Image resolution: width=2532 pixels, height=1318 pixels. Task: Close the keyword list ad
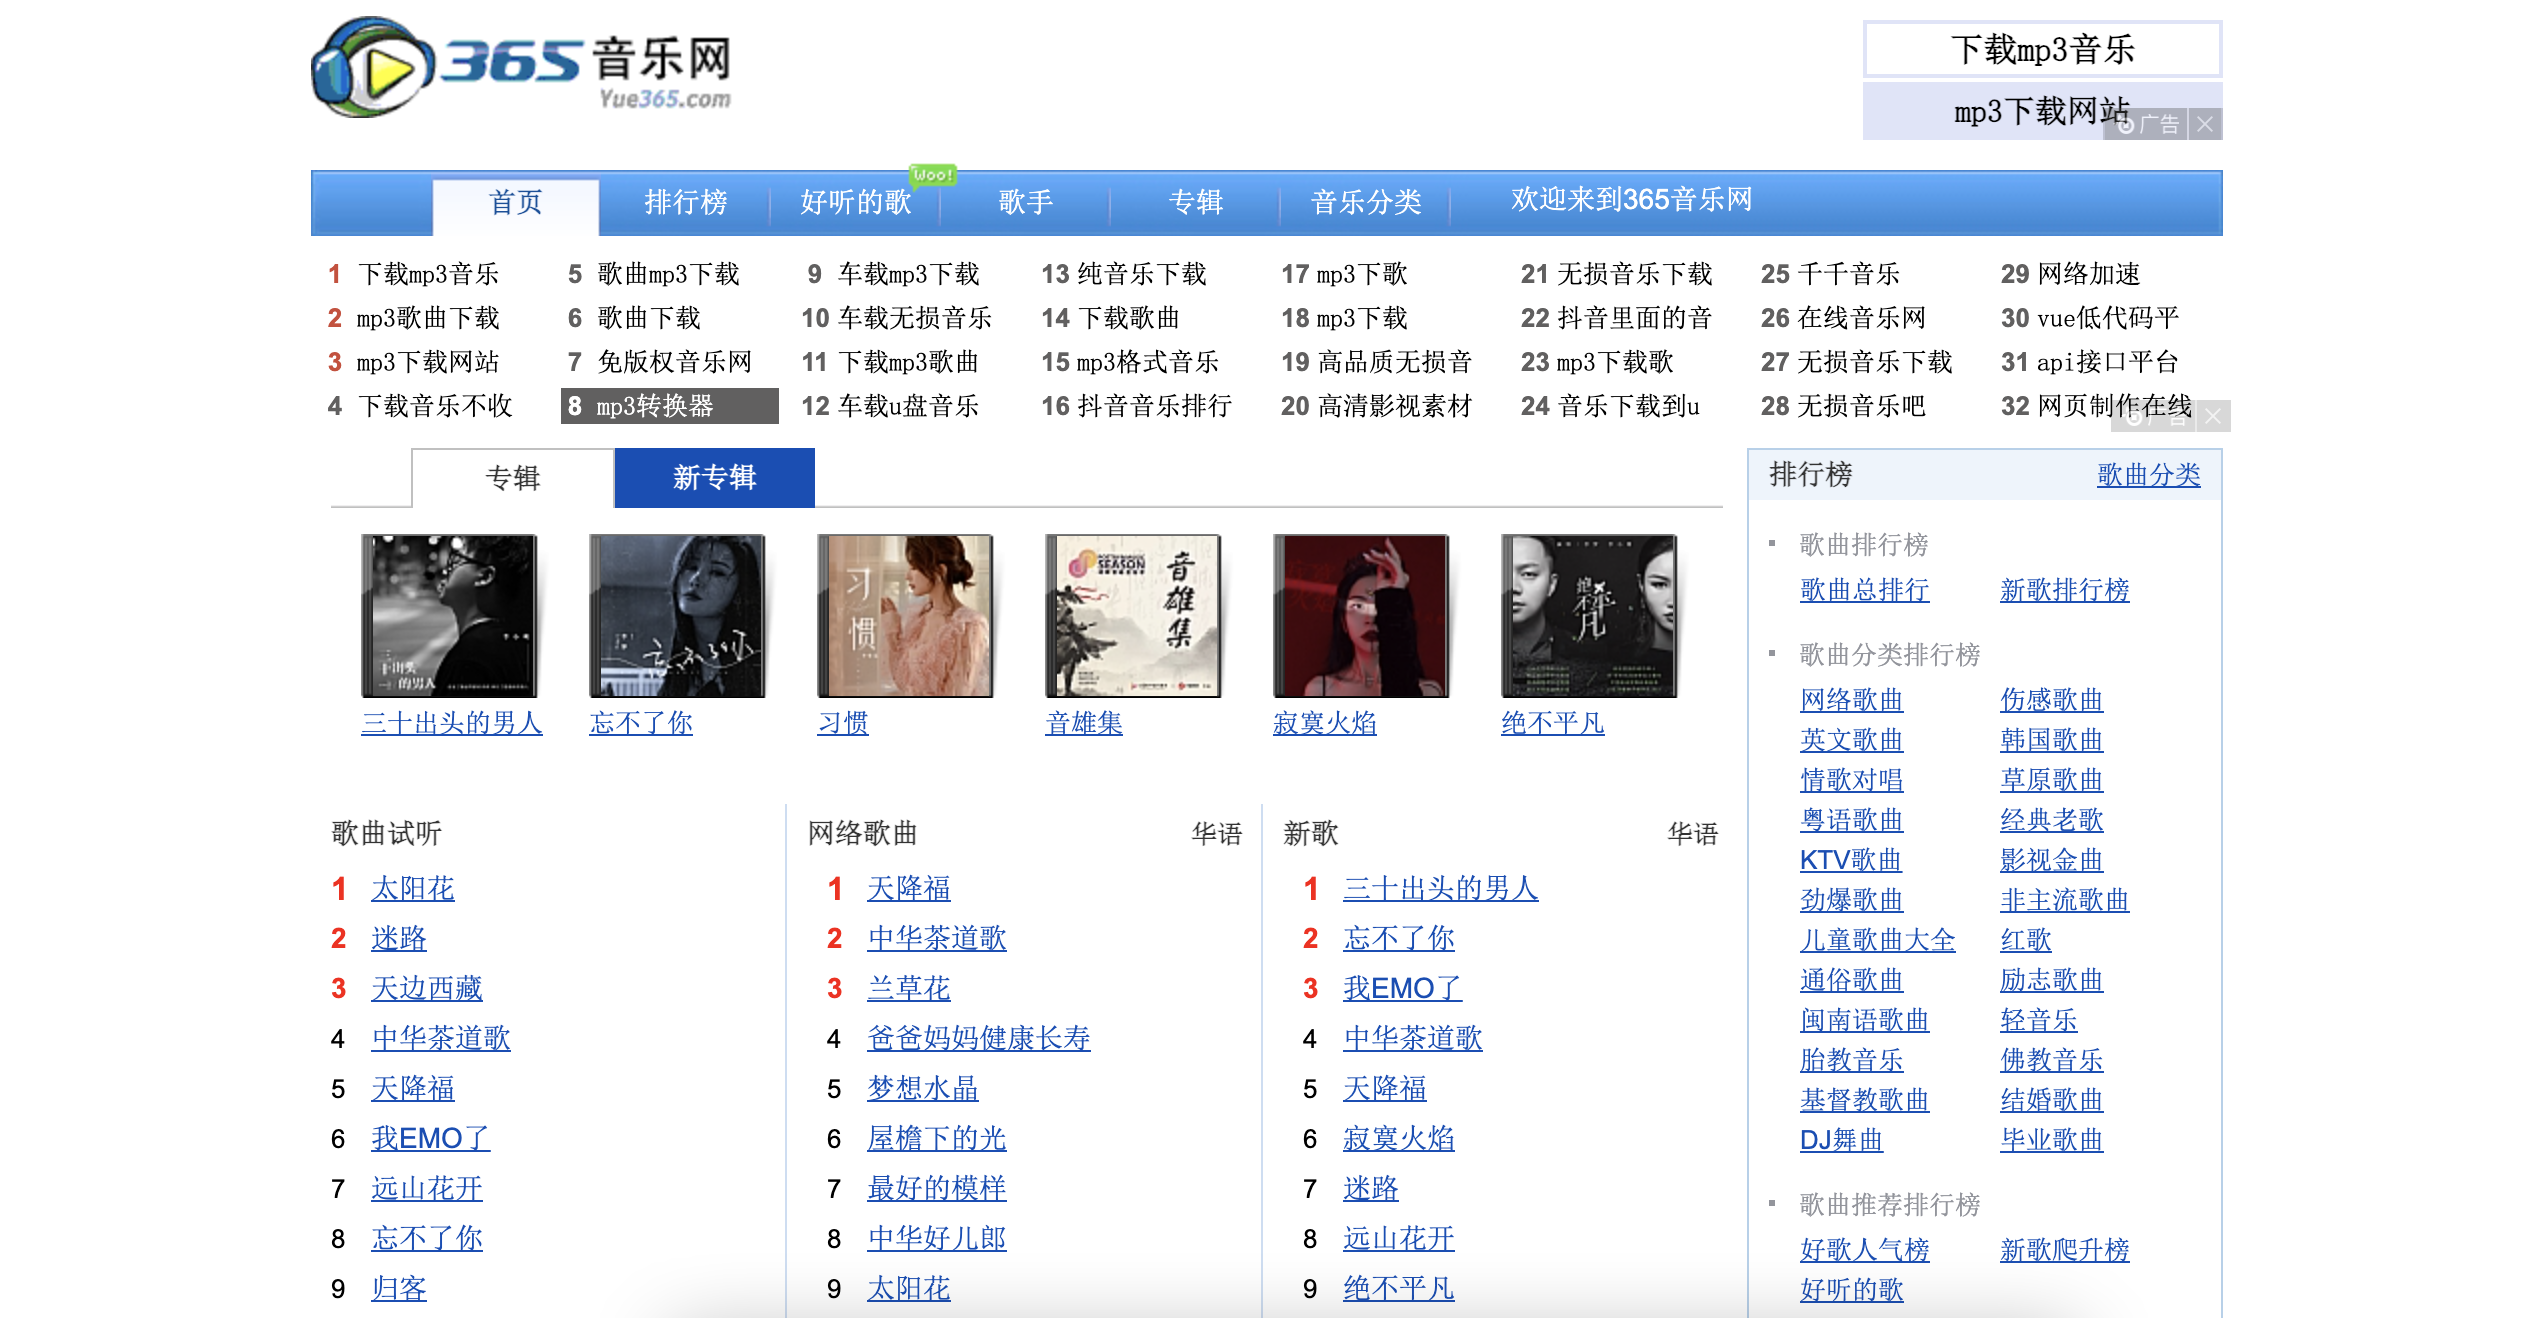pos(2213,416)
